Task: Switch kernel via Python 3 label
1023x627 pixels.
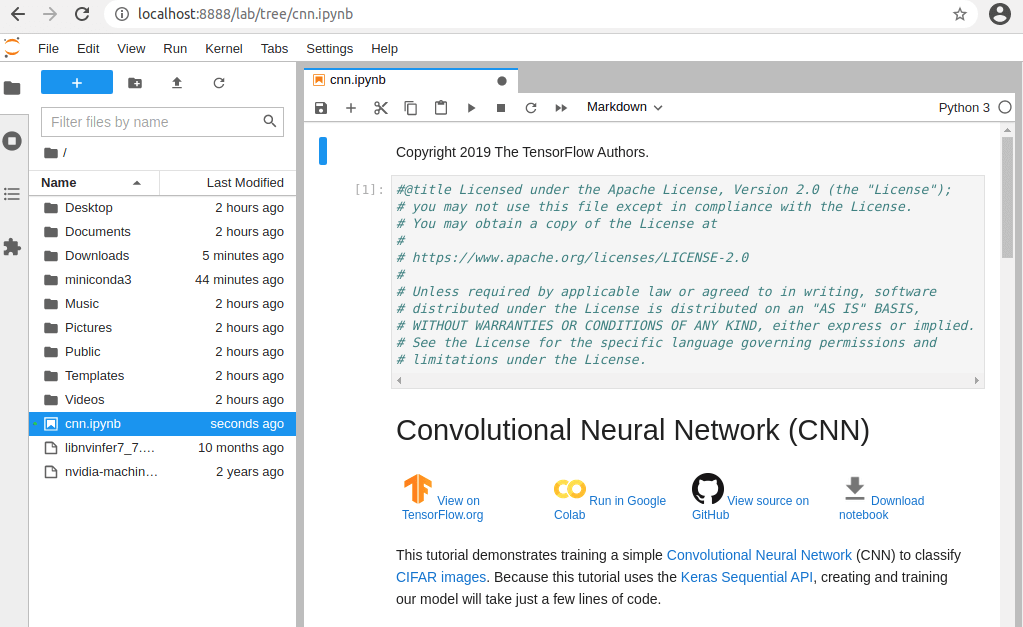Action: pos(964,108)
